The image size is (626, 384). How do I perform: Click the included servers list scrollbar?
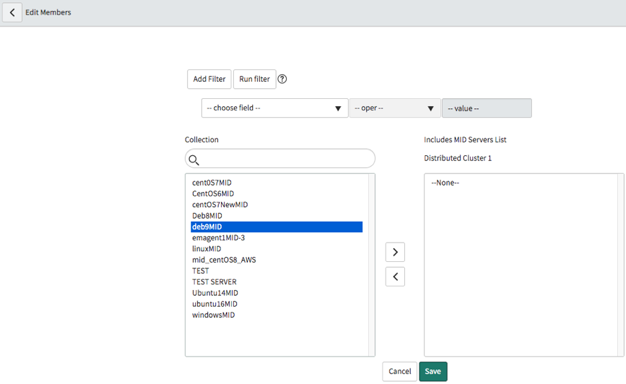pos(620,265)
